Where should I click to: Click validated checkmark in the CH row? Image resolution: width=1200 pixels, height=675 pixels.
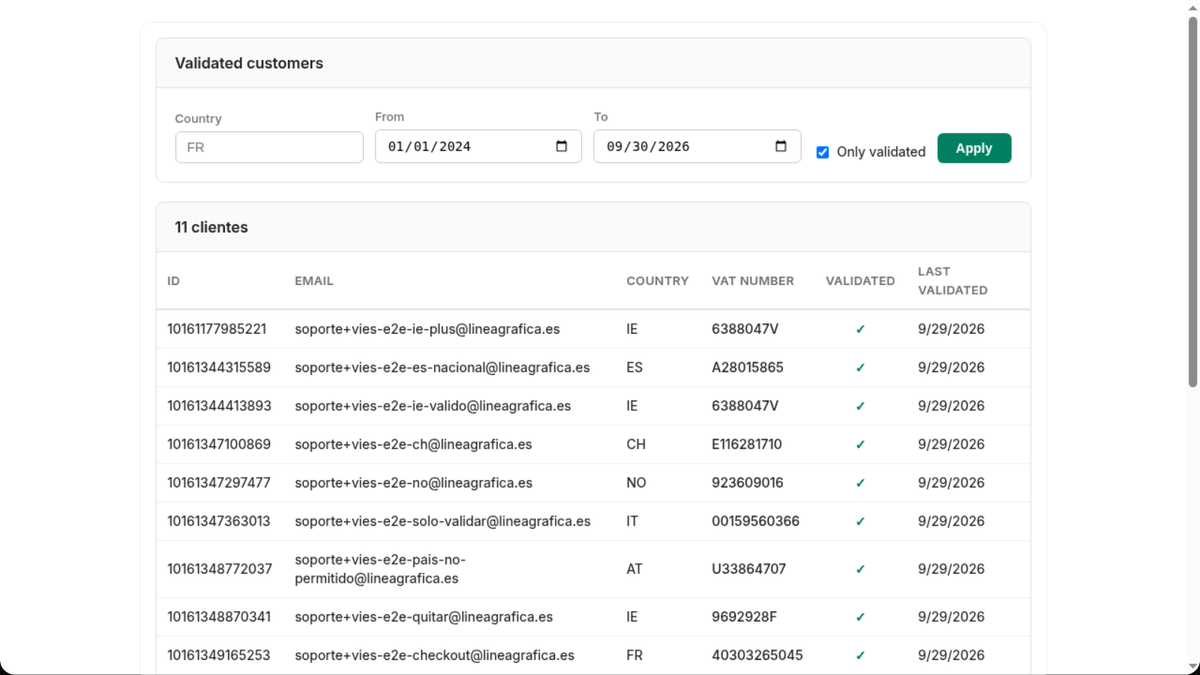tap(860, 445)
